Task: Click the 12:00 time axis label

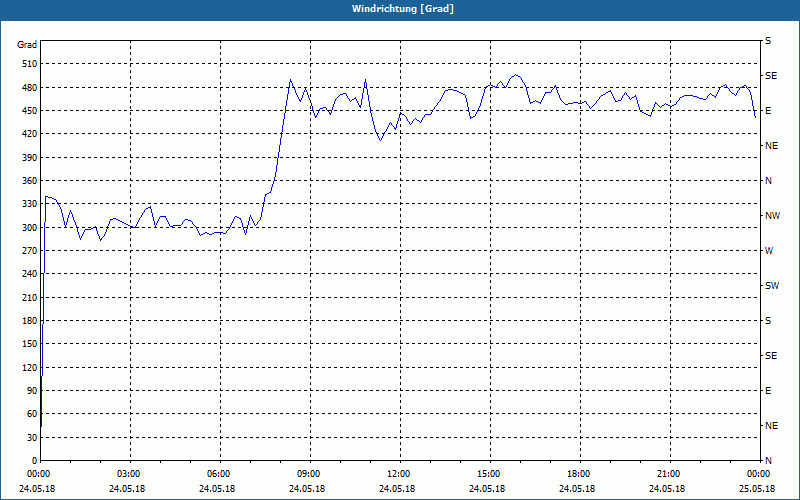Action: (x=400, y=474)
